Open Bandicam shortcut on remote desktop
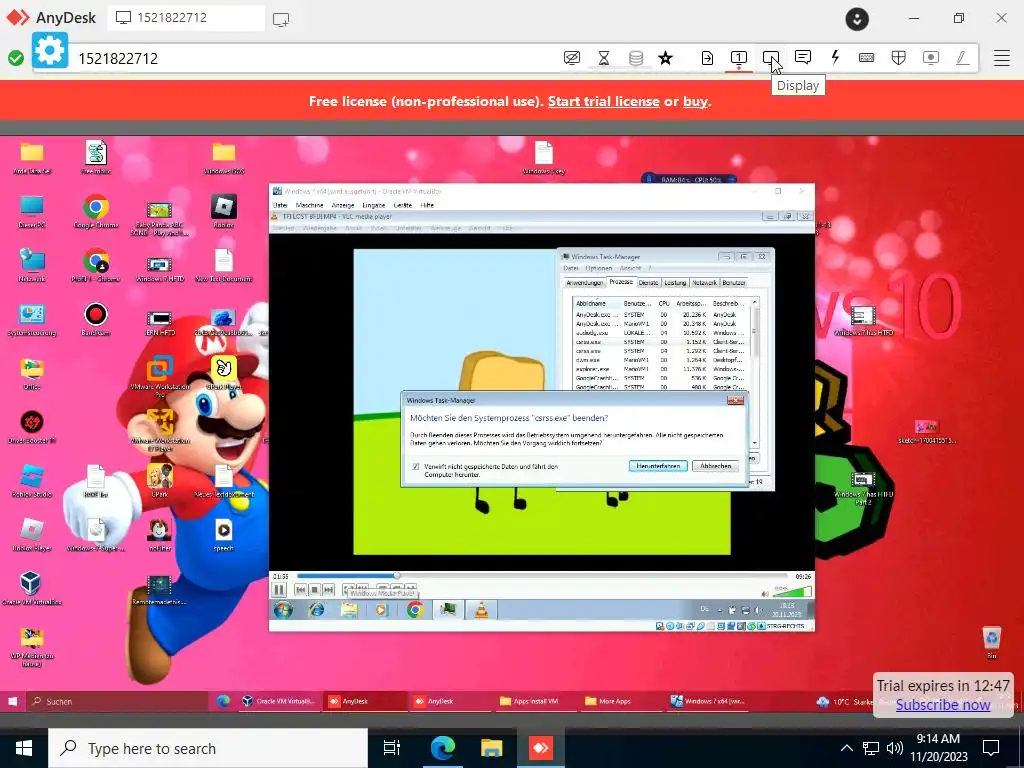The image size is (1024, 768). tap(96, 319)
